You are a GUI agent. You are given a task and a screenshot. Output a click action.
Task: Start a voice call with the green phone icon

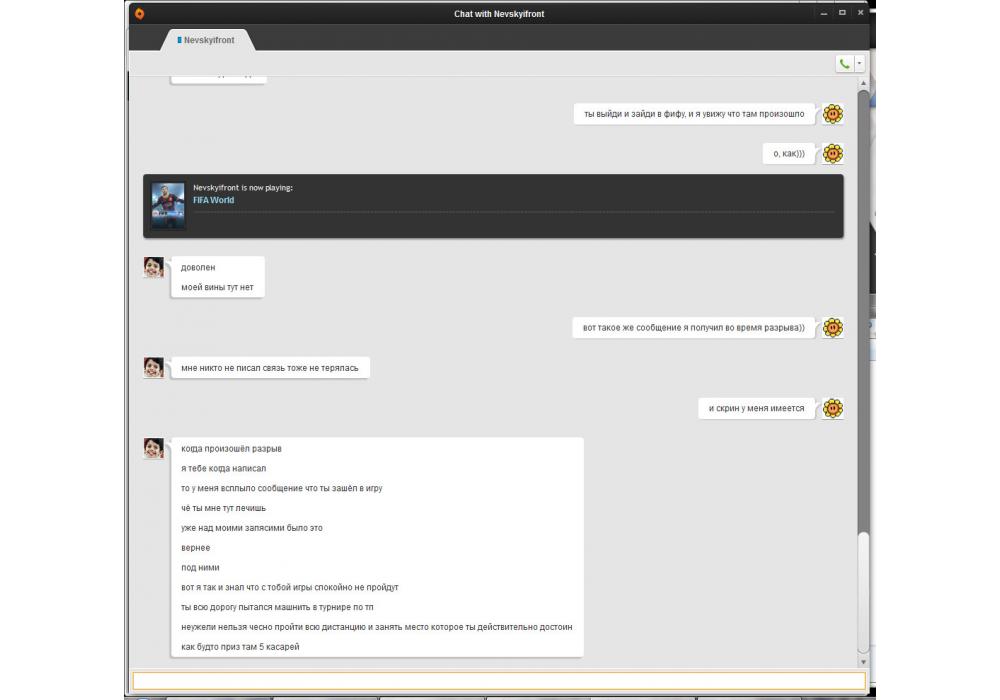pyautogui.click(x=844, y=64)
